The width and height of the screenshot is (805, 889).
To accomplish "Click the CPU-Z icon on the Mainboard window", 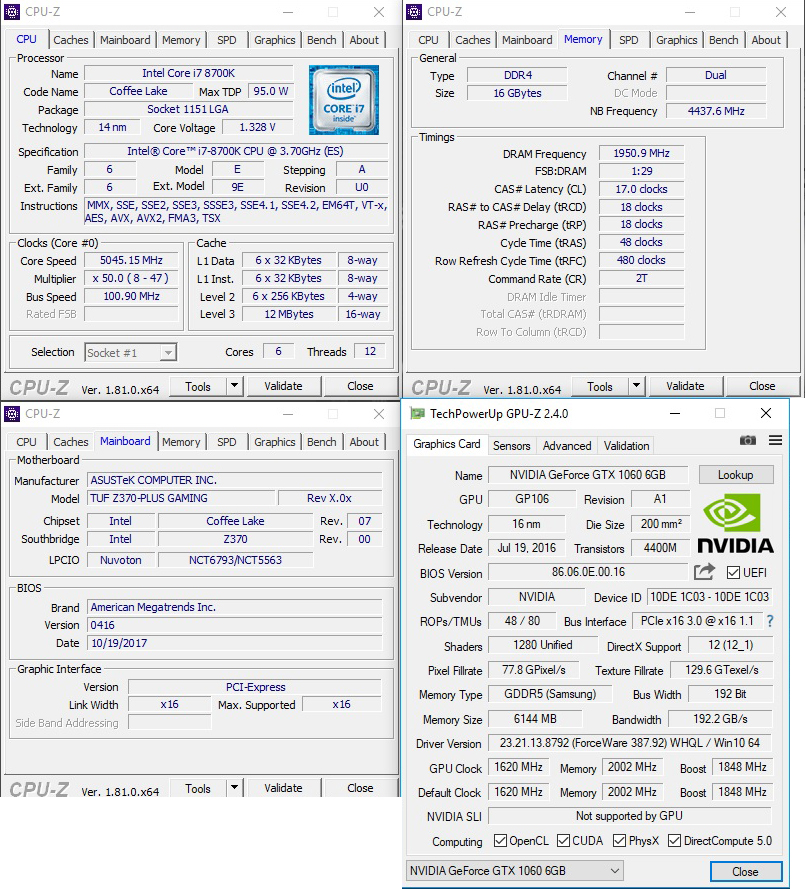I will 12,413.
